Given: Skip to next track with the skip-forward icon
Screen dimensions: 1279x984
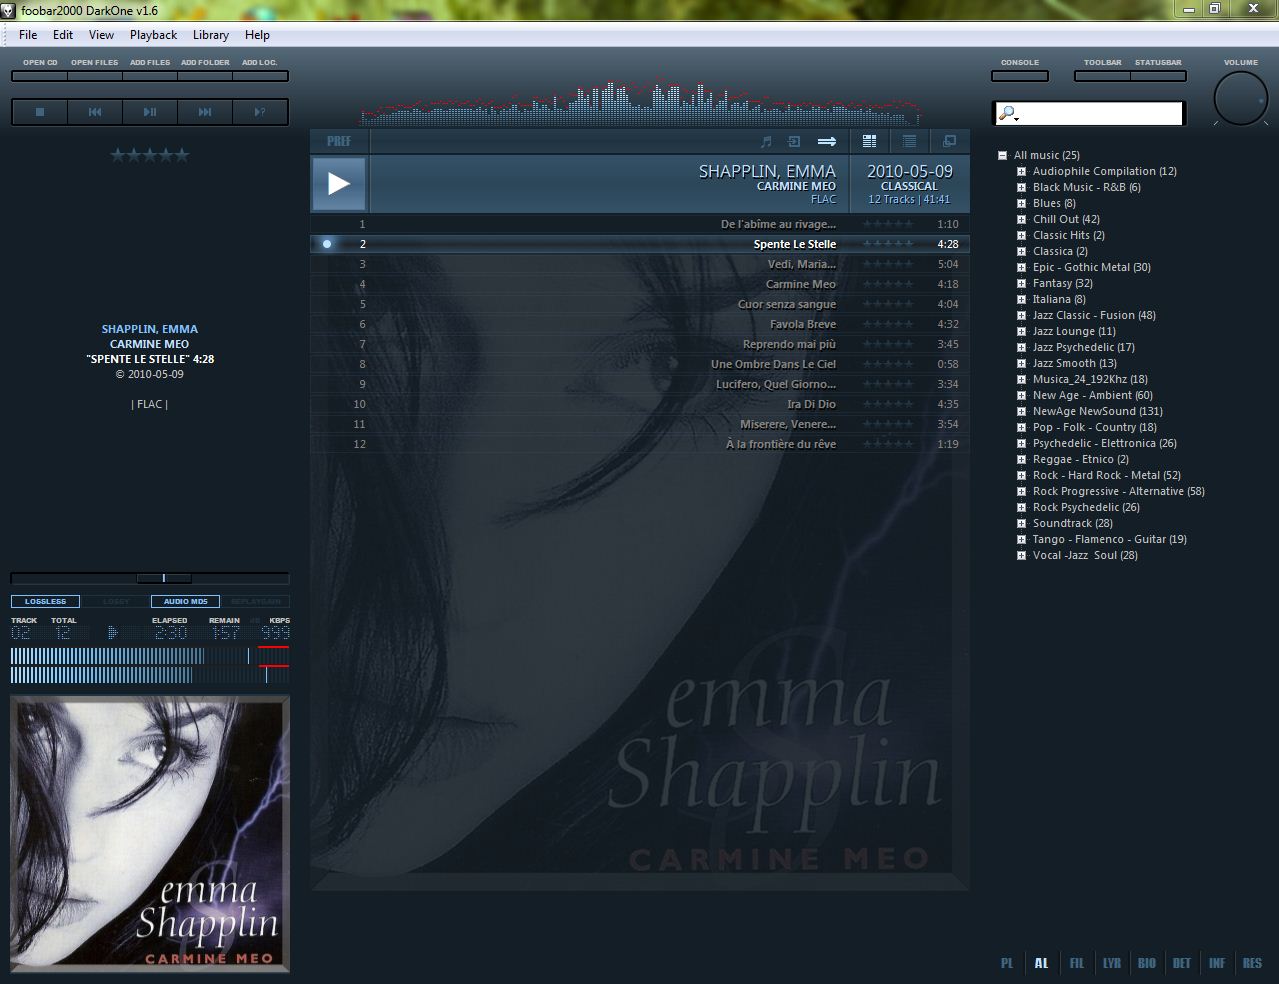Looking at the screenshot, I should (x=205, y=112).
